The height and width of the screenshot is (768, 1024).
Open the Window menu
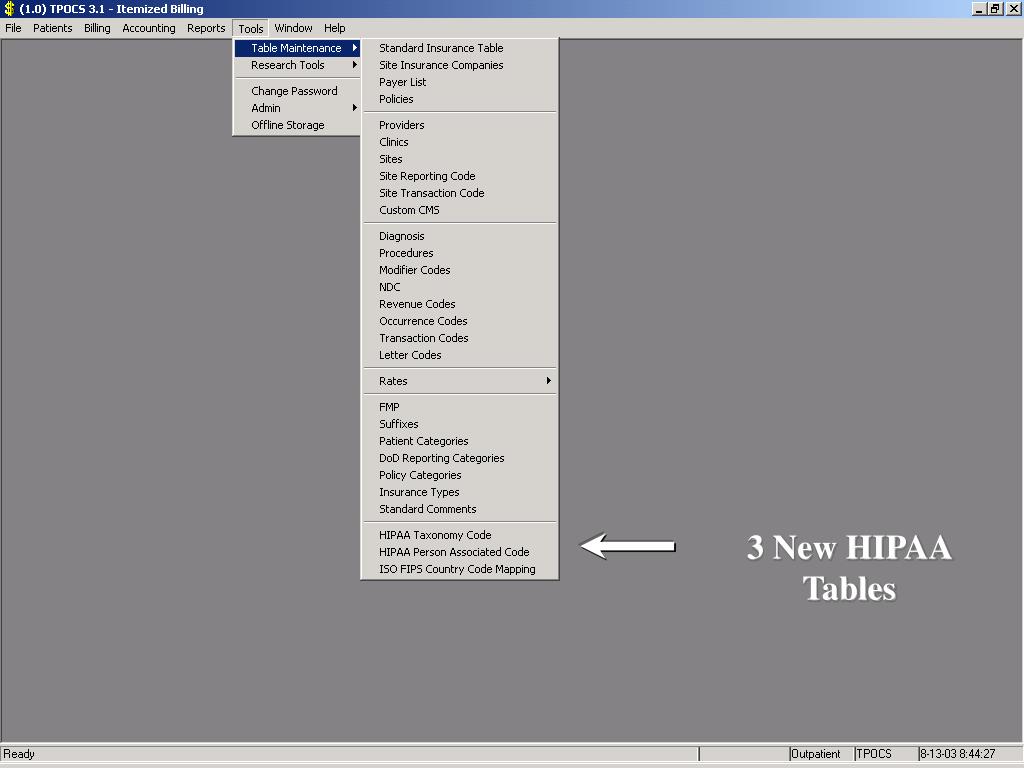coord(293,28)
